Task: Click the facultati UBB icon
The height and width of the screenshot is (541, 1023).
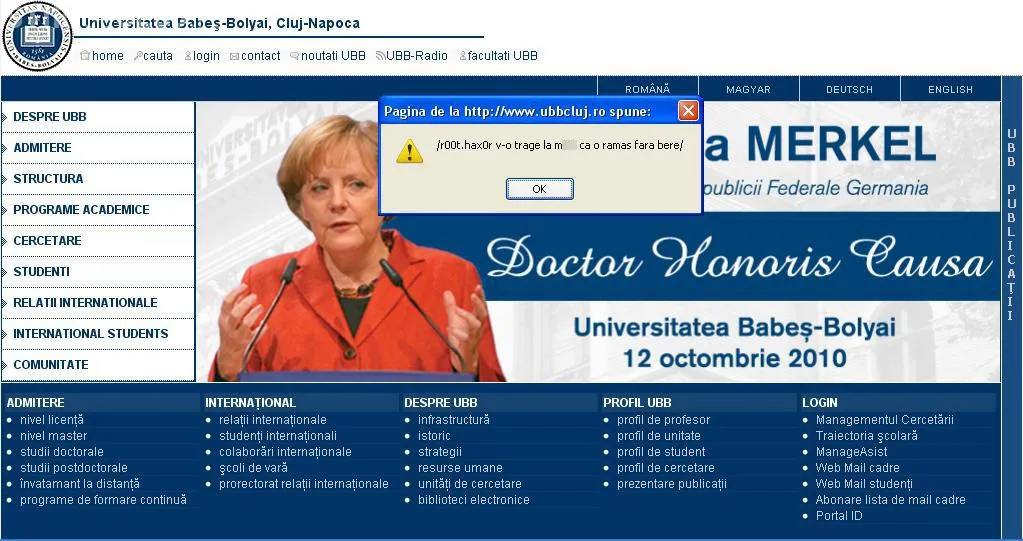Action: 462,56
